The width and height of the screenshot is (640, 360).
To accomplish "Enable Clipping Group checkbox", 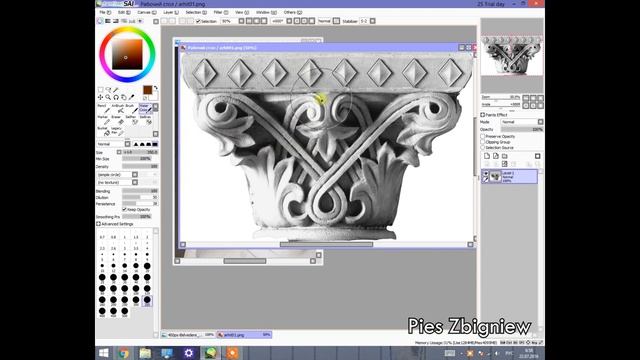I will click(482, 142).
